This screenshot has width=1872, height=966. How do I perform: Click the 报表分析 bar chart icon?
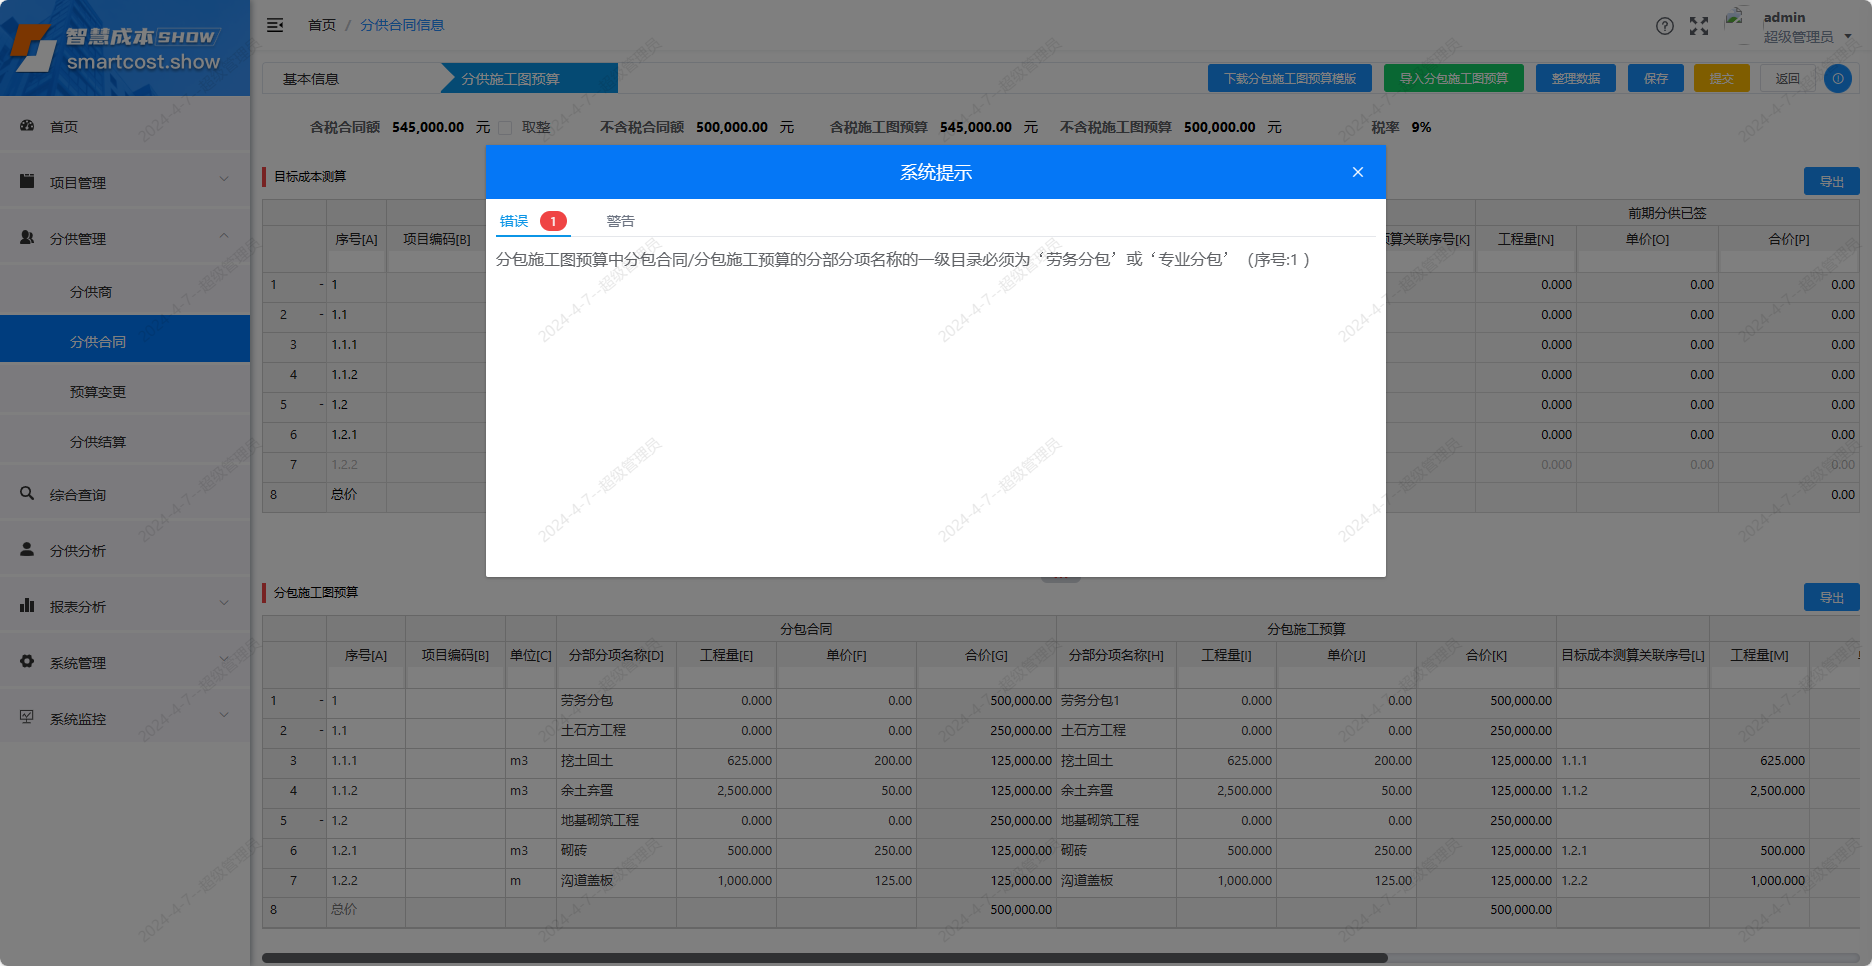27,606
